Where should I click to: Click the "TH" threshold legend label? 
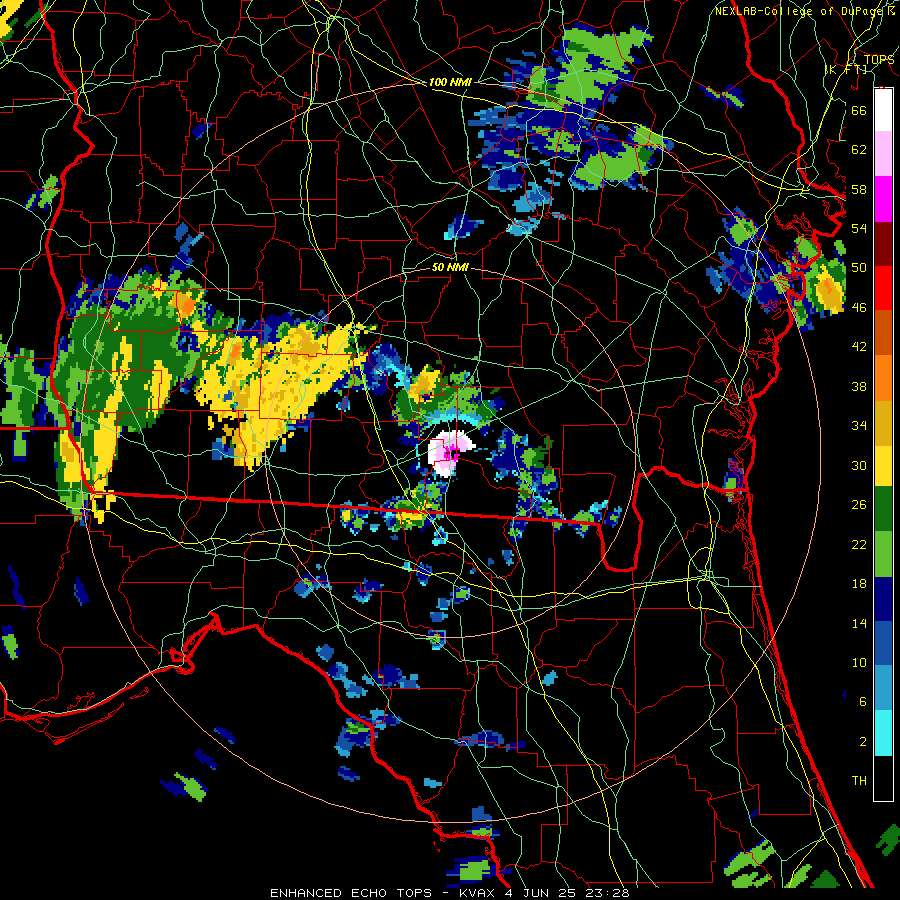(x=859, y=781)
